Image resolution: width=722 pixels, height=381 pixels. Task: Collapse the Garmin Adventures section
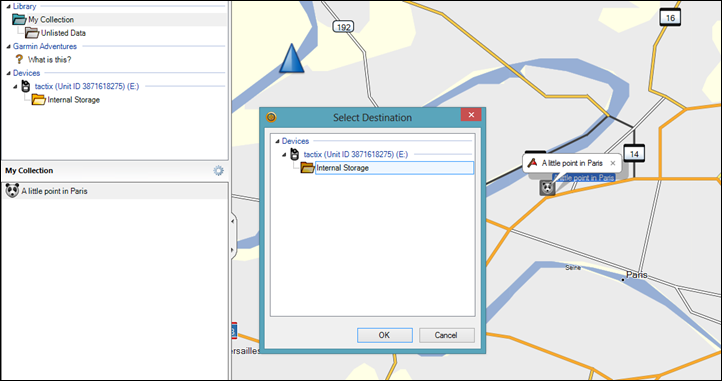pyautogui.click(x=9, y=46)
